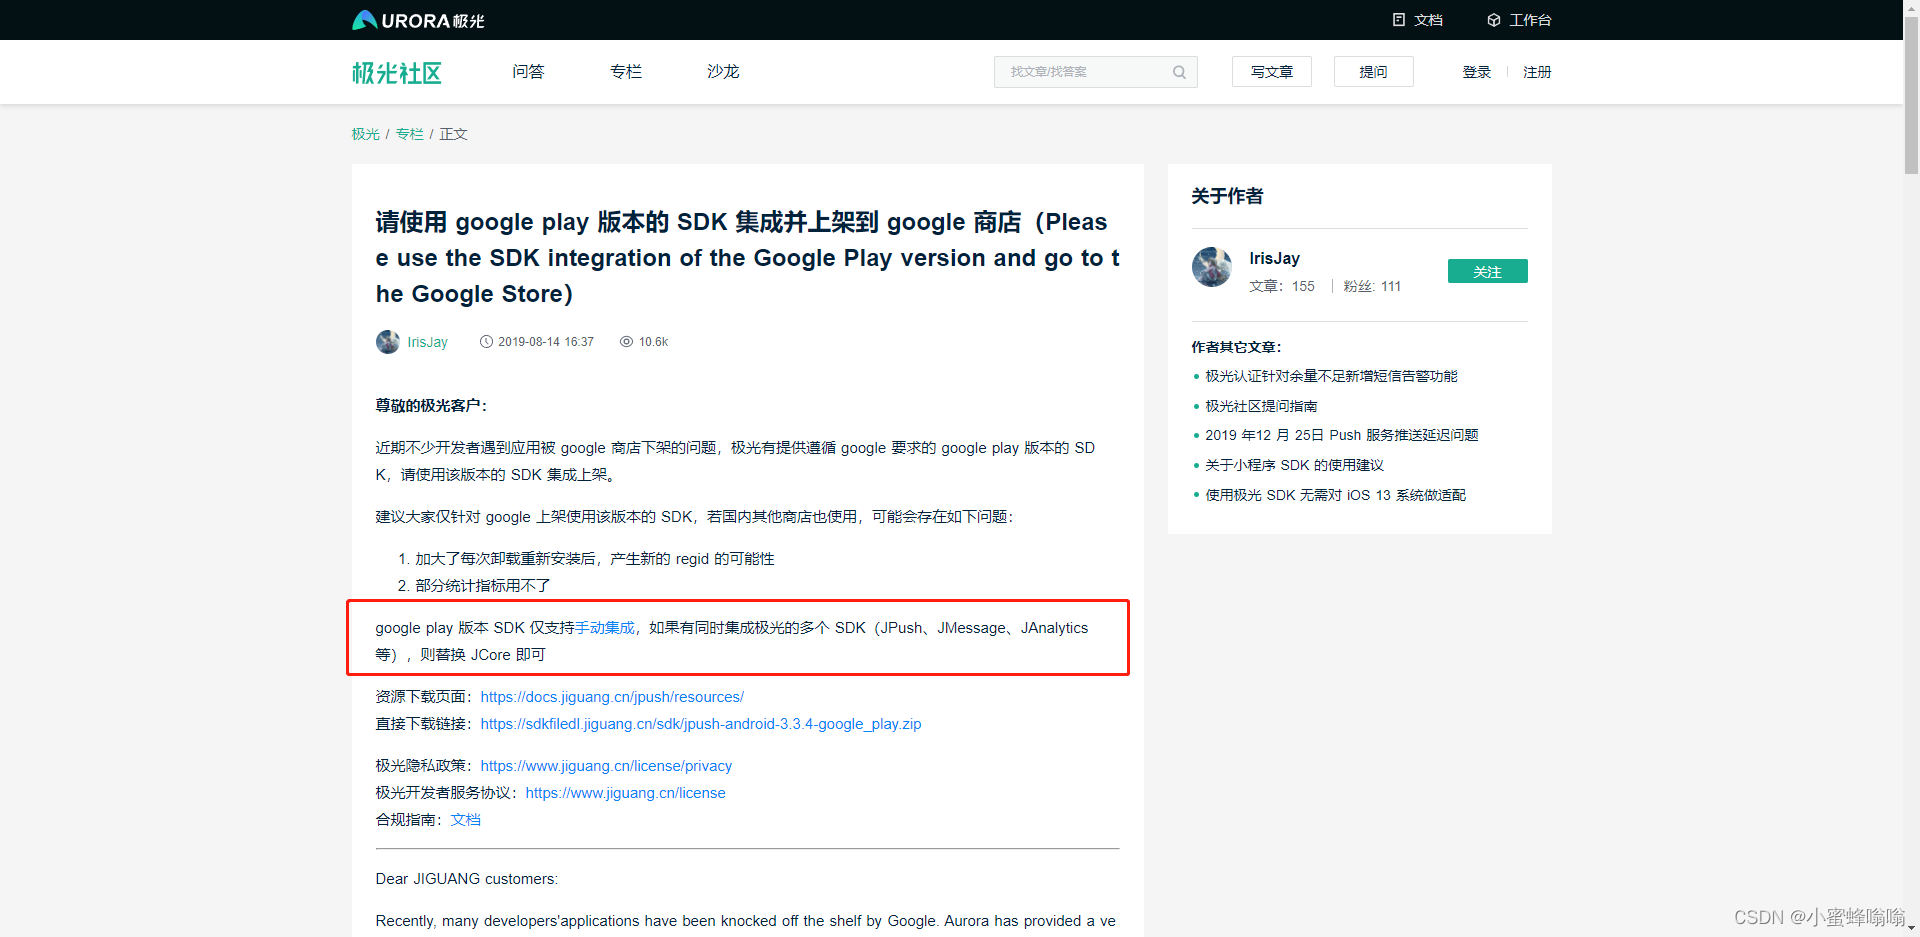Click the publish date 2019-08-14 16:37
This screenshot has width=1920, height=937.
[x=546, y=342]
